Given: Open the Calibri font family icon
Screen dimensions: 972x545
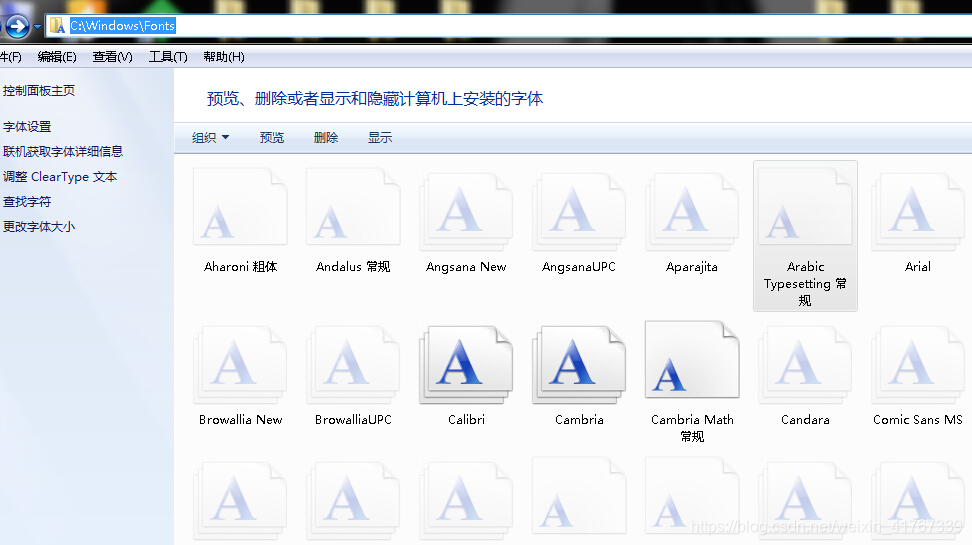Looking at the screenshot, I should point(466,365).
